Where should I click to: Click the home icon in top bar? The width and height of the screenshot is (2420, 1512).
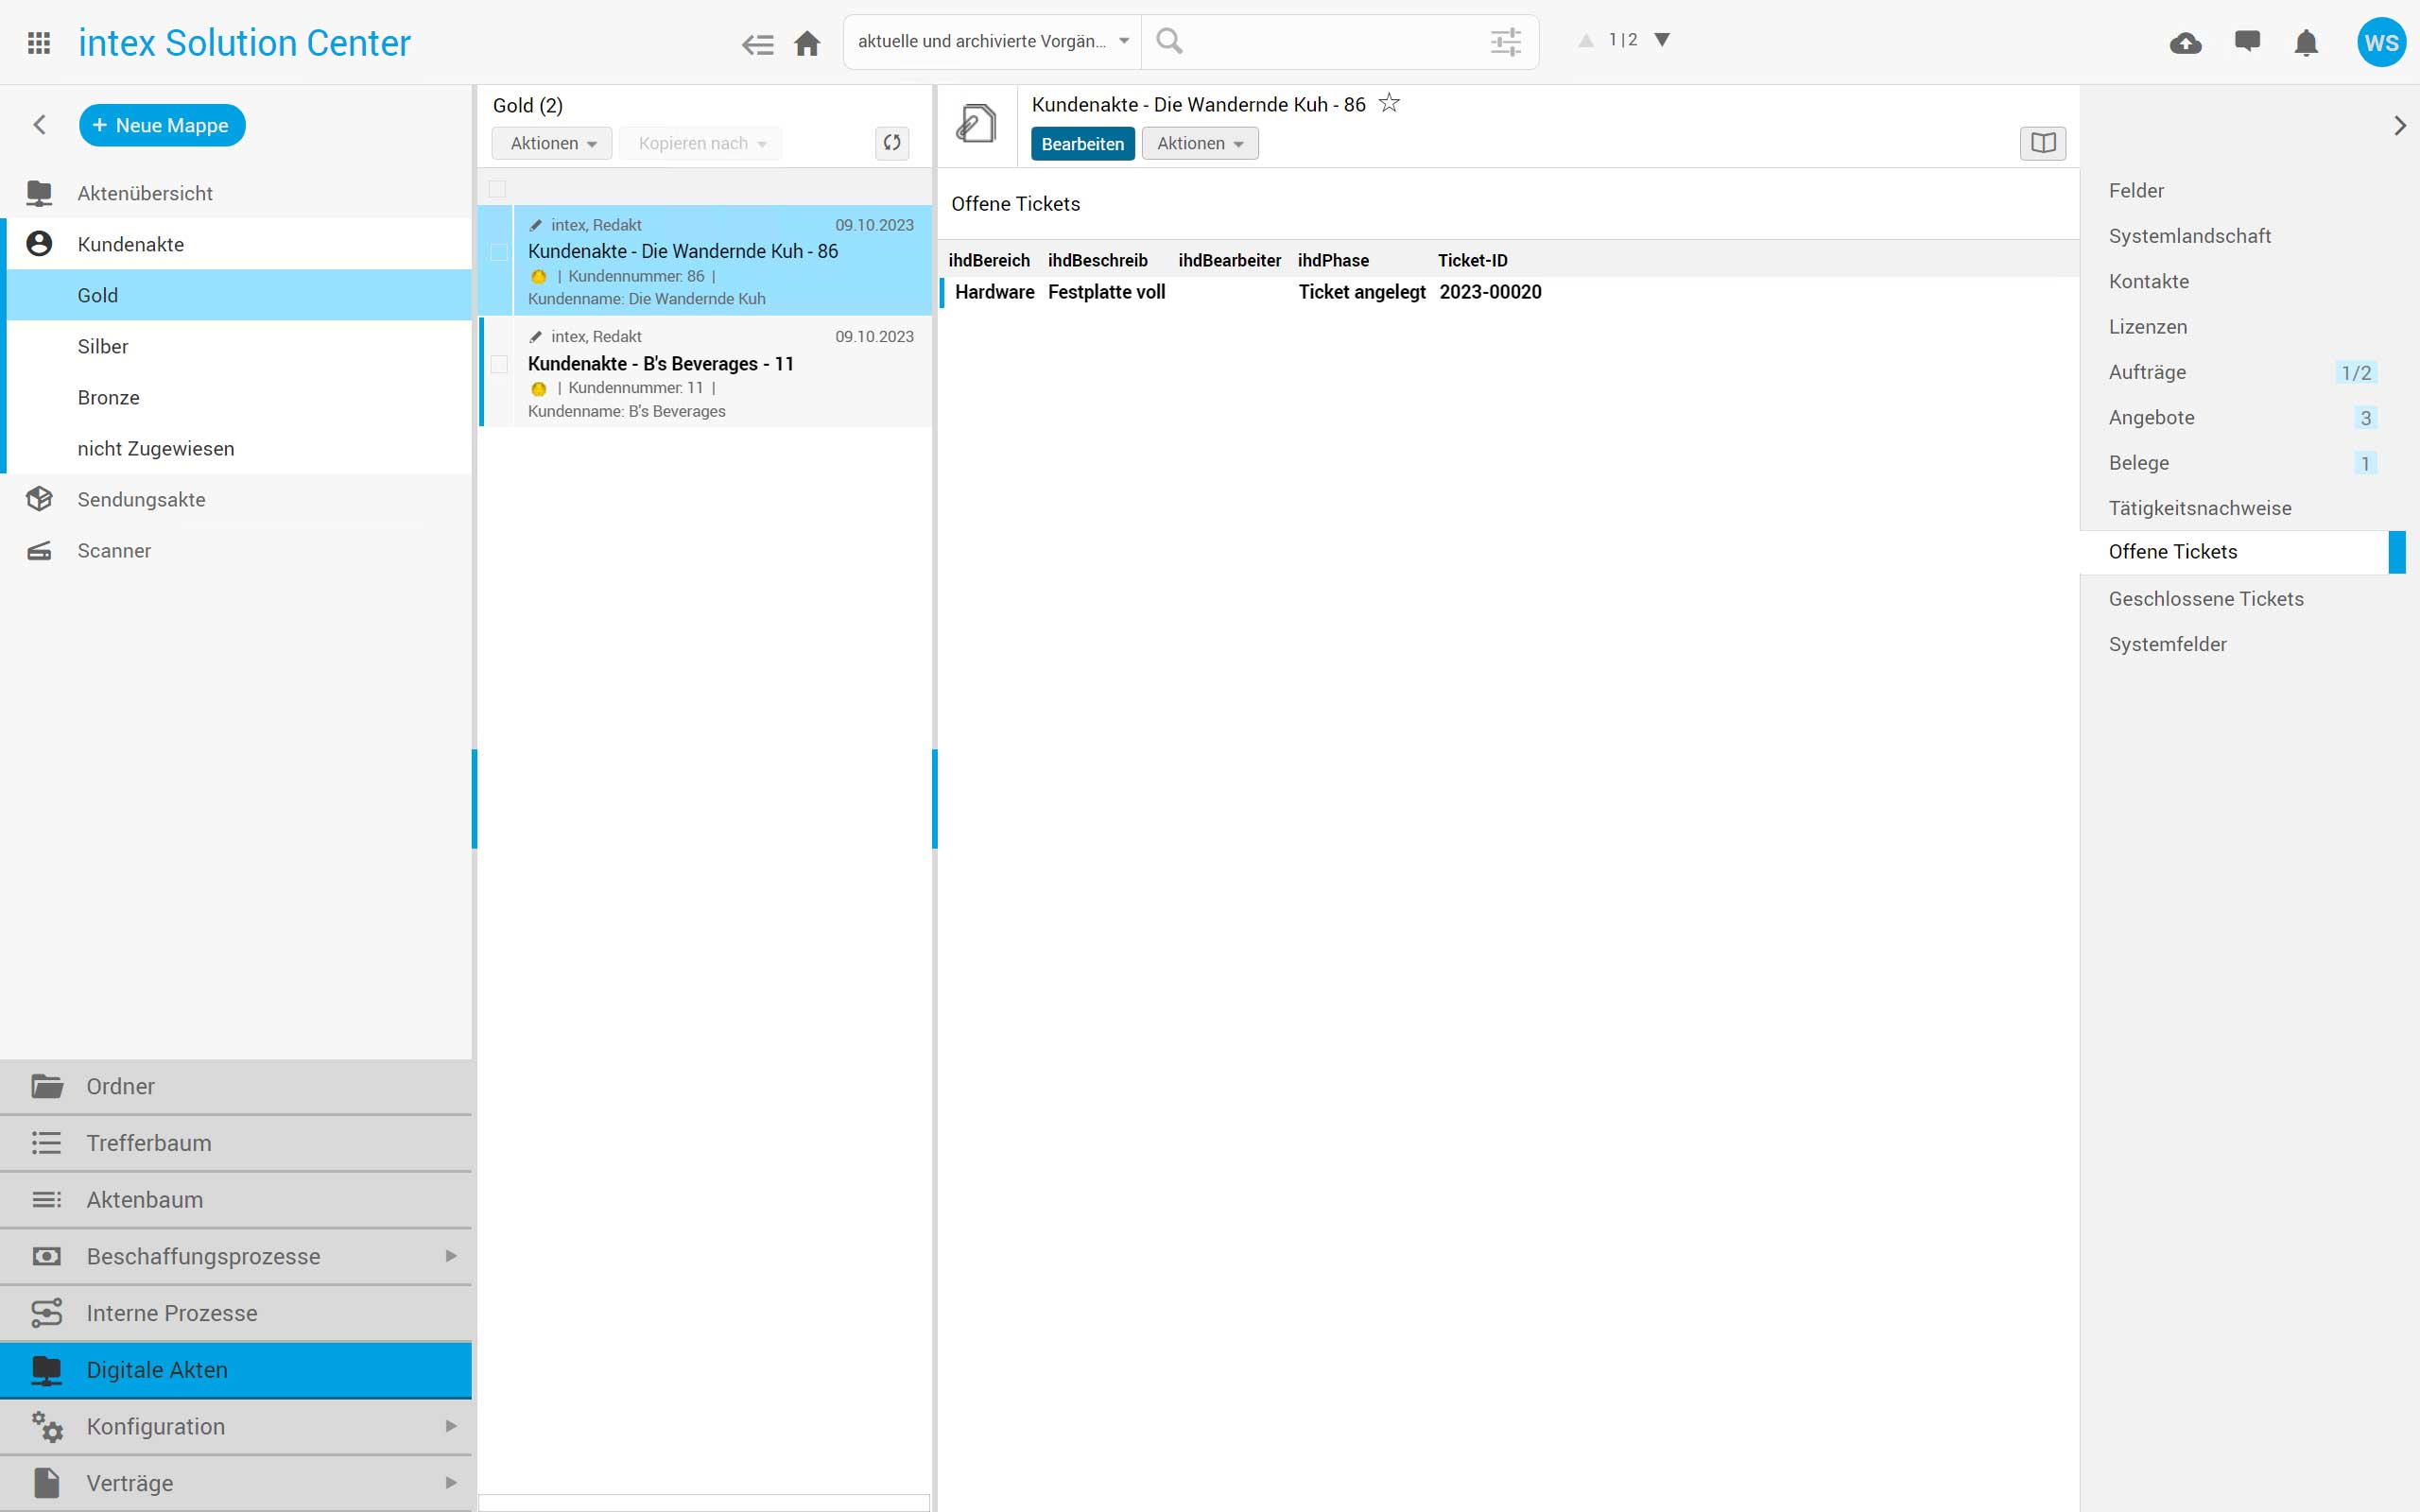[x=807, y=43]
